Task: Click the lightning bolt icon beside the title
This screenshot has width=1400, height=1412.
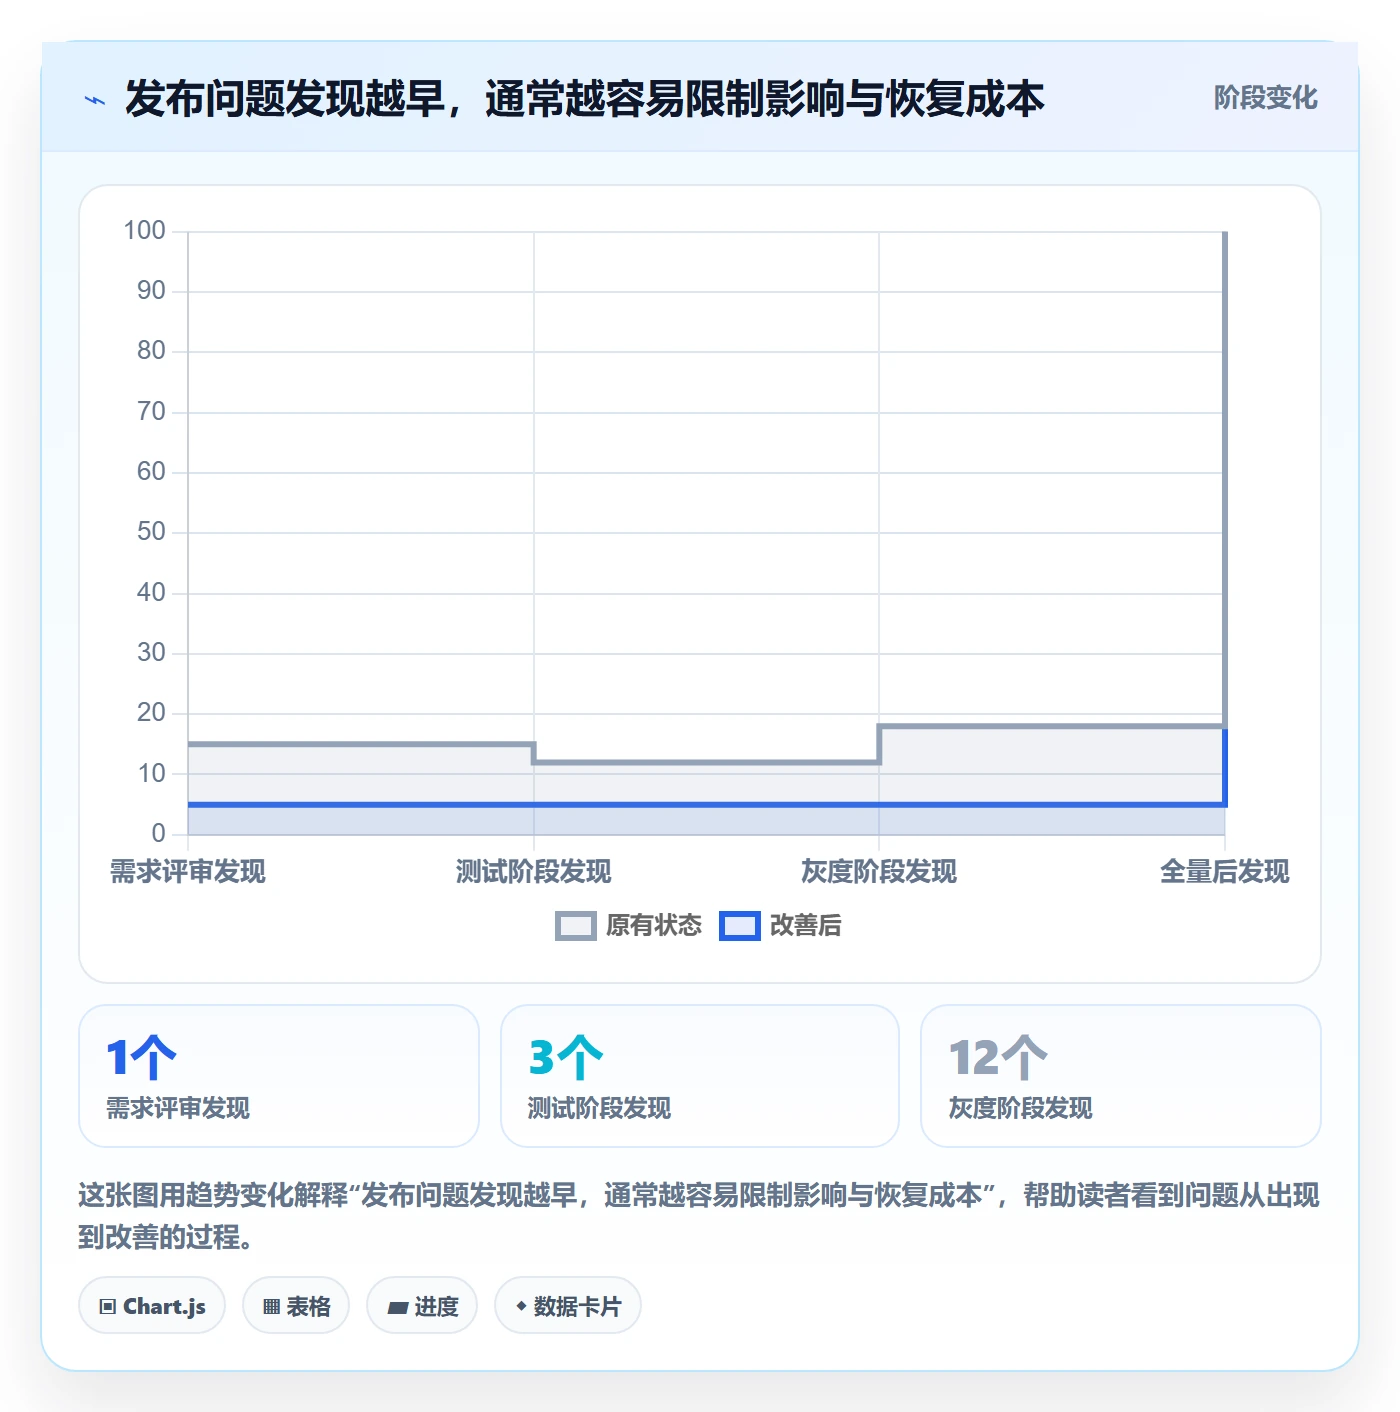Action: 95,100
